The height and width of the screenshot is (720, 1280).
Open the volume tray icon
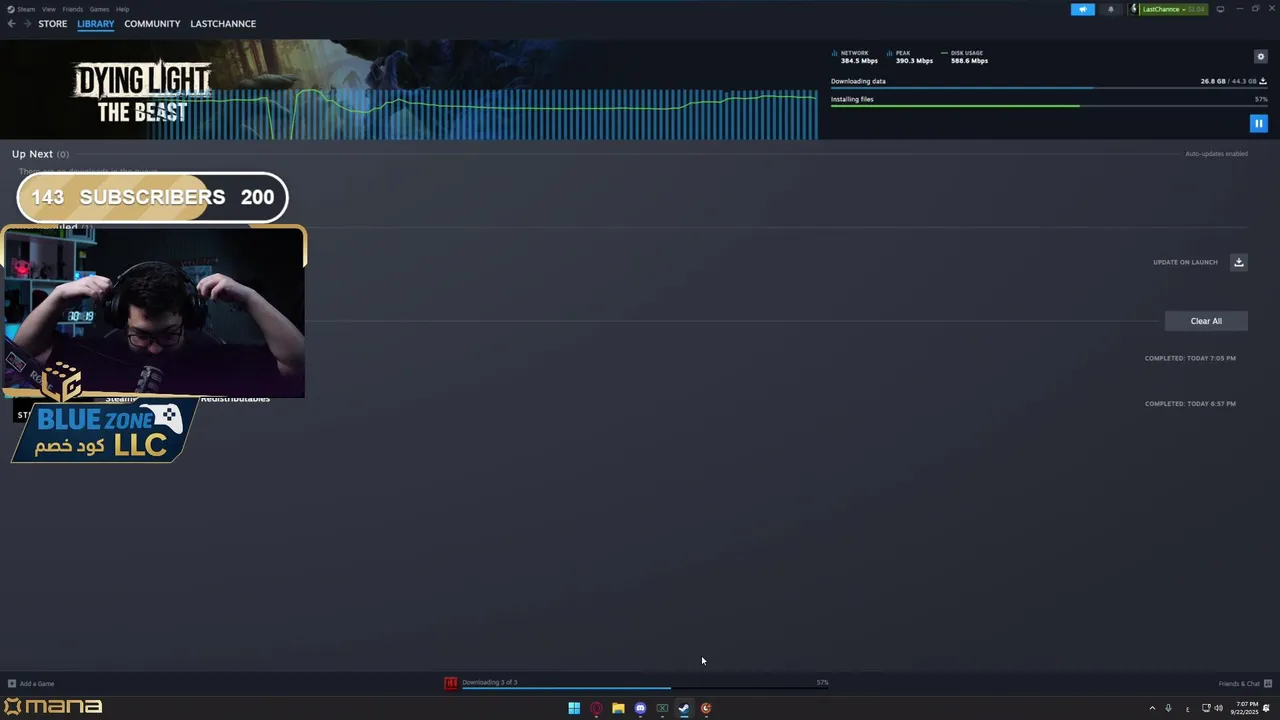(1219, 708)
